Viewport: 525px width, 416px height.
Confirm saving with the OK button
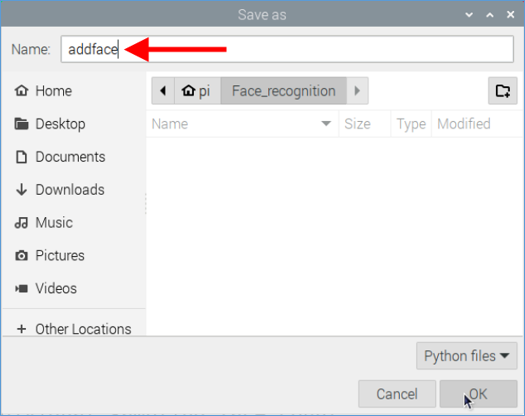tap(478, 394)
